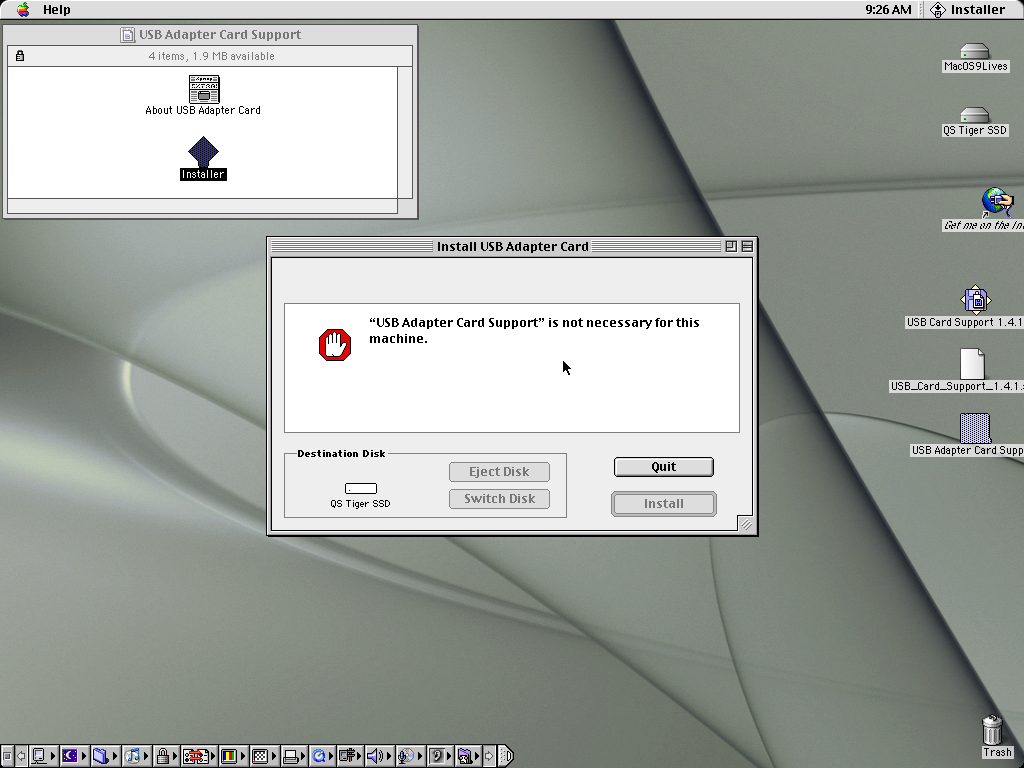This screenshot has height=768, width=1024.
Task: Open the Keychain padlock control strip module
Action: [x=166, y=756]
